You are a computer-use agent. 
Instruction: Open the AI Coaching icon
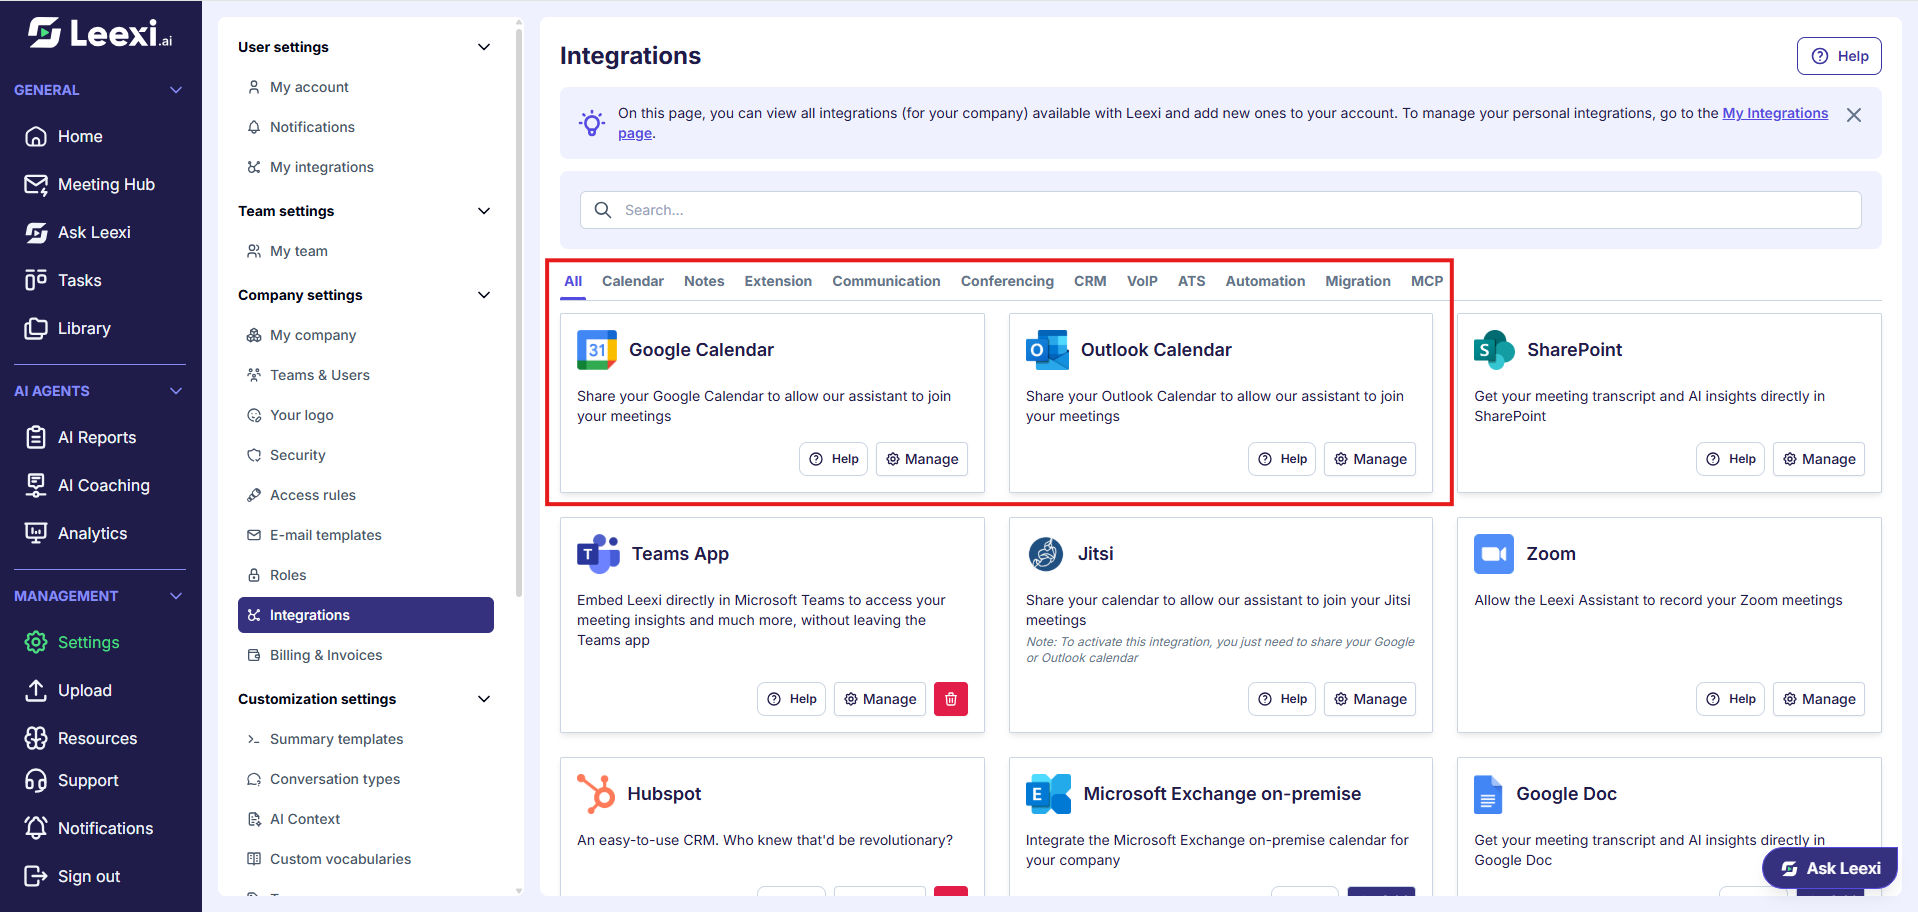pyautogui.click(x=36, y=485)
